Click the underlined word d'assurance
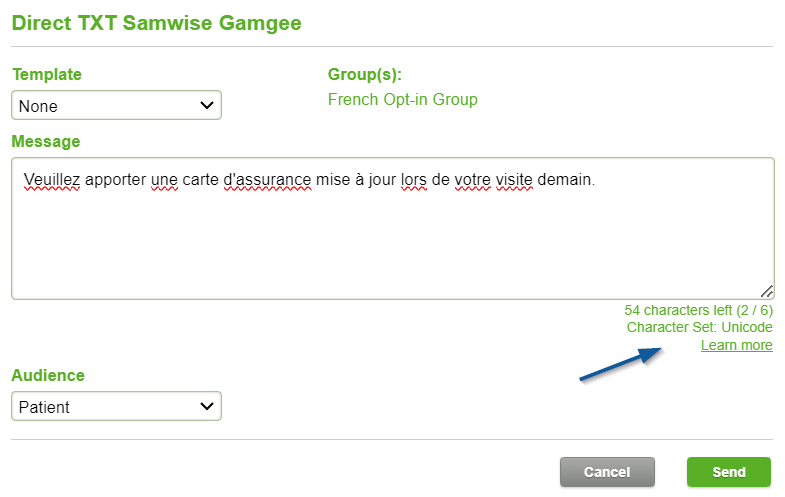 pyautogui.click(x=267, y=180)
